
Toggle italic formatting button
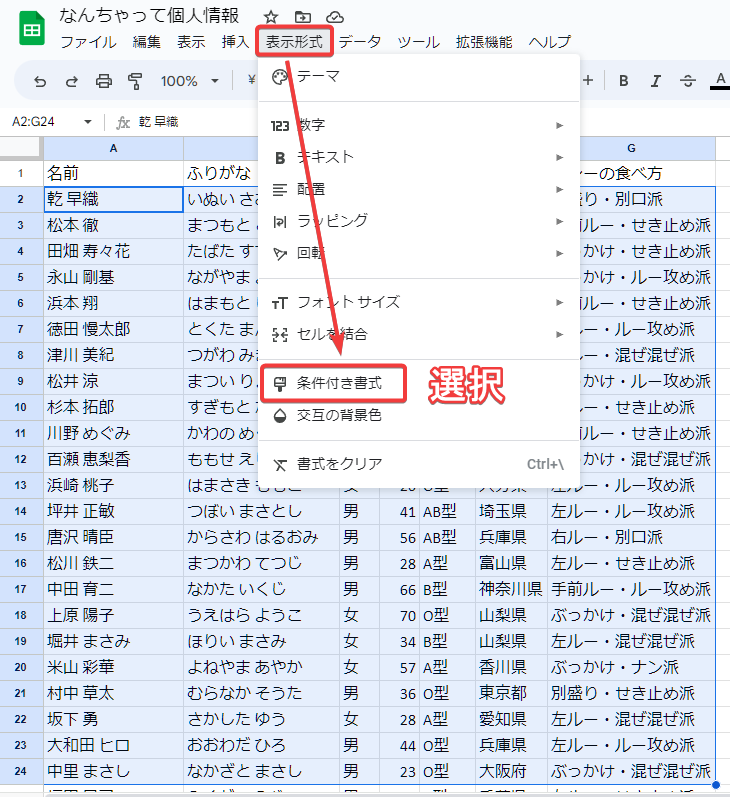[656, 81]
